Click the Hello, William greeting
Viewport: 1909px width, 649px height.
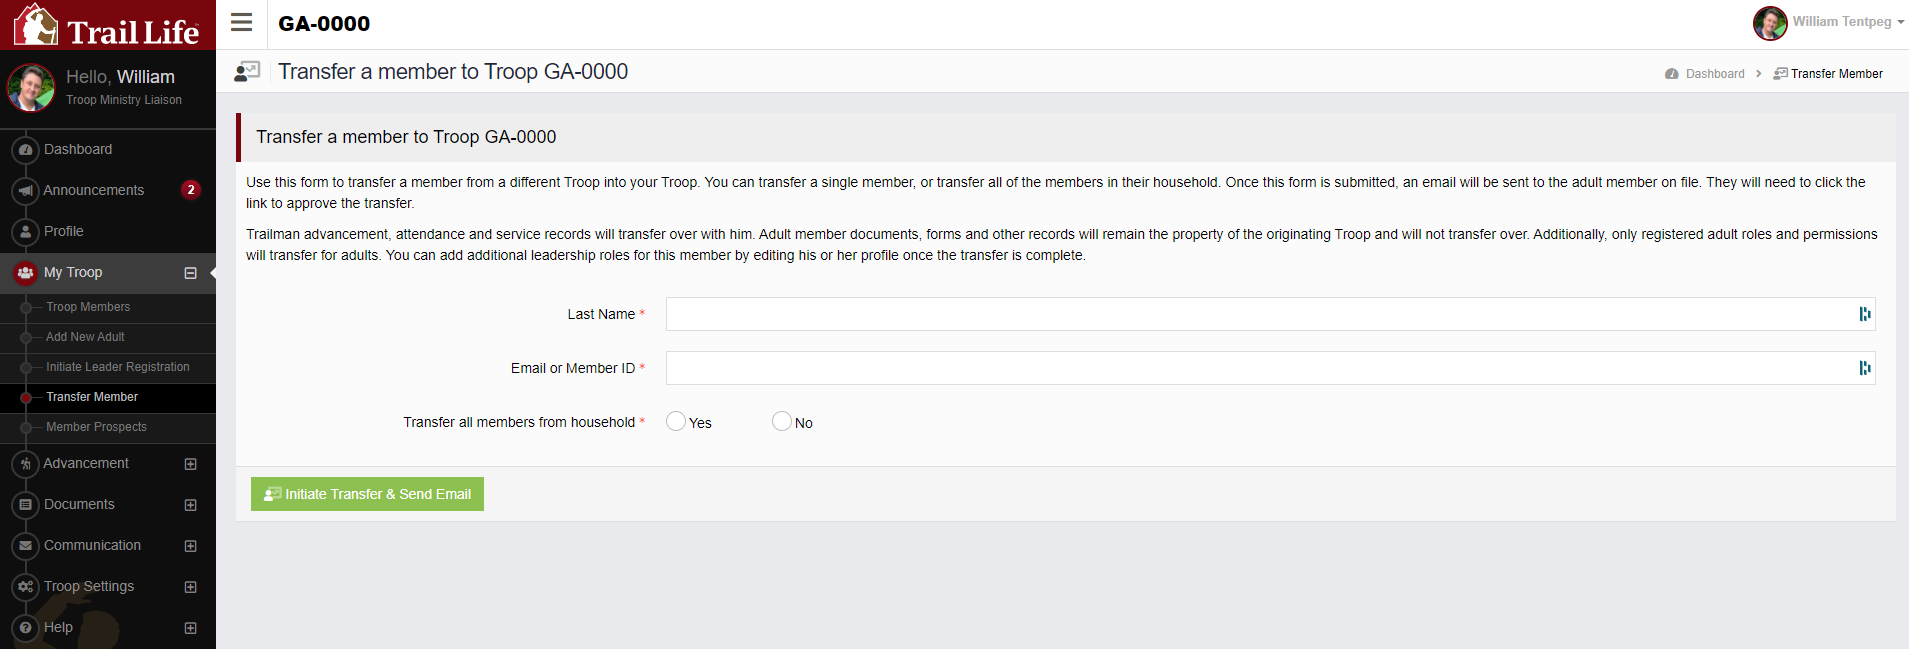pos(120,77)
